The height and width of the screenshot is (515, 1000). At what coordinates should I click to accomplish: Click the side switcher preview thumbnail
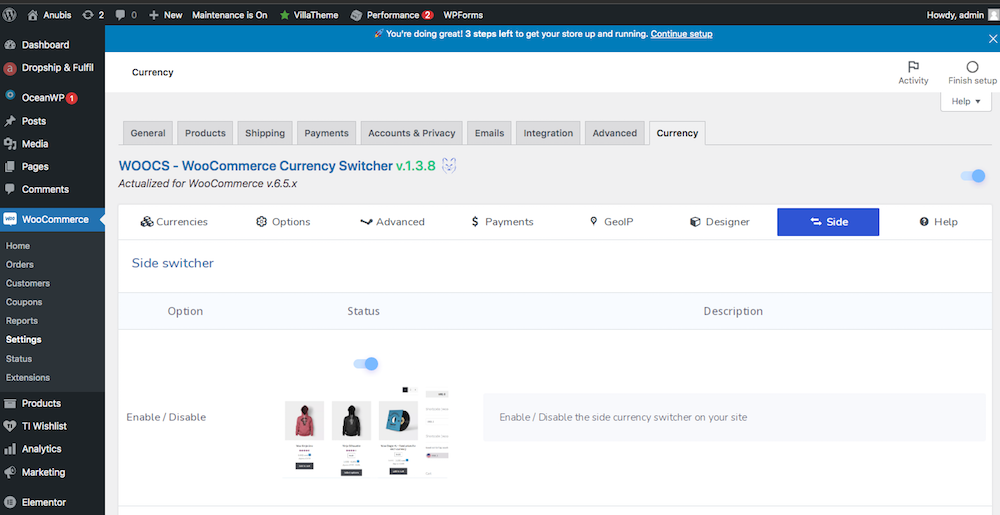[x=366, y=432]
